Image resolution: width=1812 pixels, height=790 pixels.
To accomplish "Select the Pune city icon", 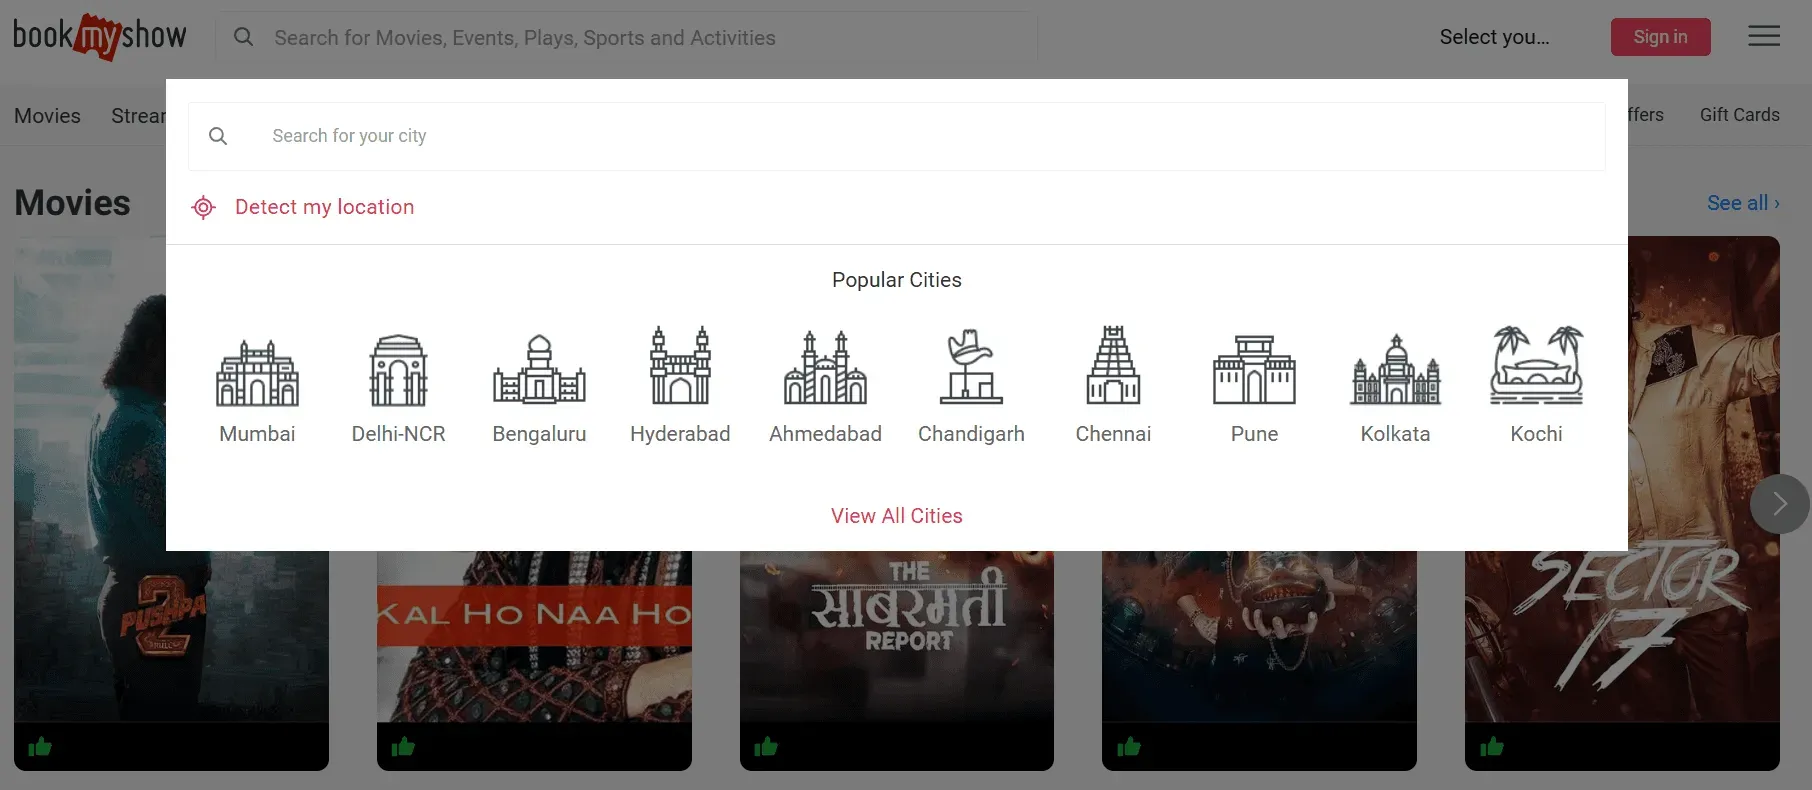I will coord(1254,370).
